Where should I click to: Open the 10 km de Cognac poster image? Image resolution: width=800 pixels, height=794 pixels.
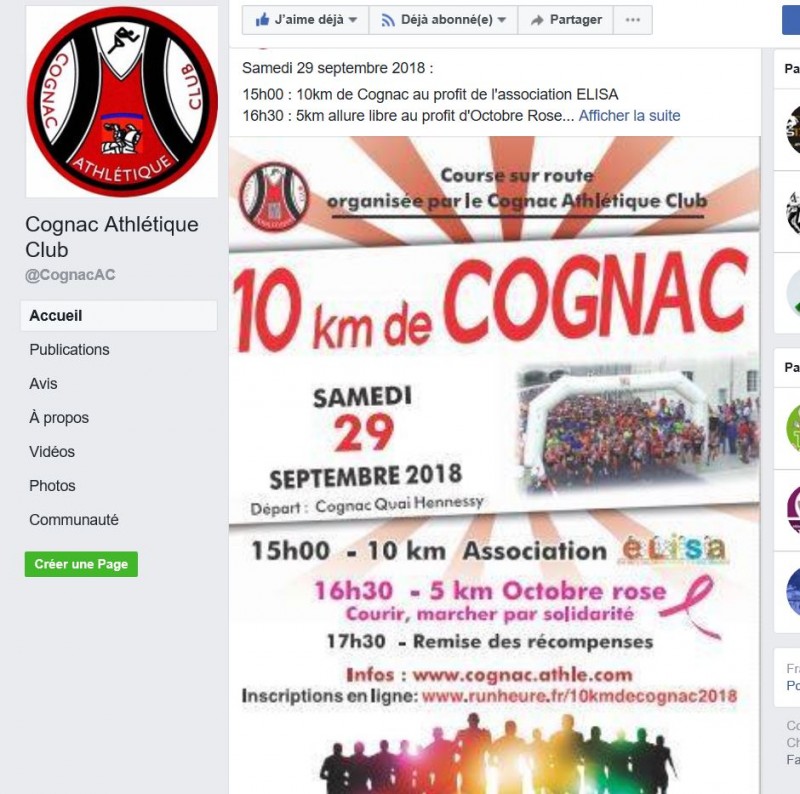(494, 464)
